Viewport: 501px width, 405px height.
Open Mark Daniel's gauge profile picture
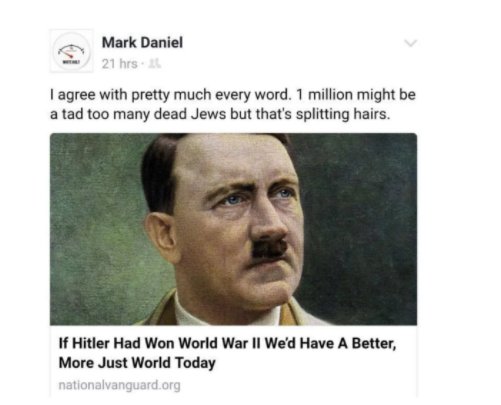click(72, 51)
